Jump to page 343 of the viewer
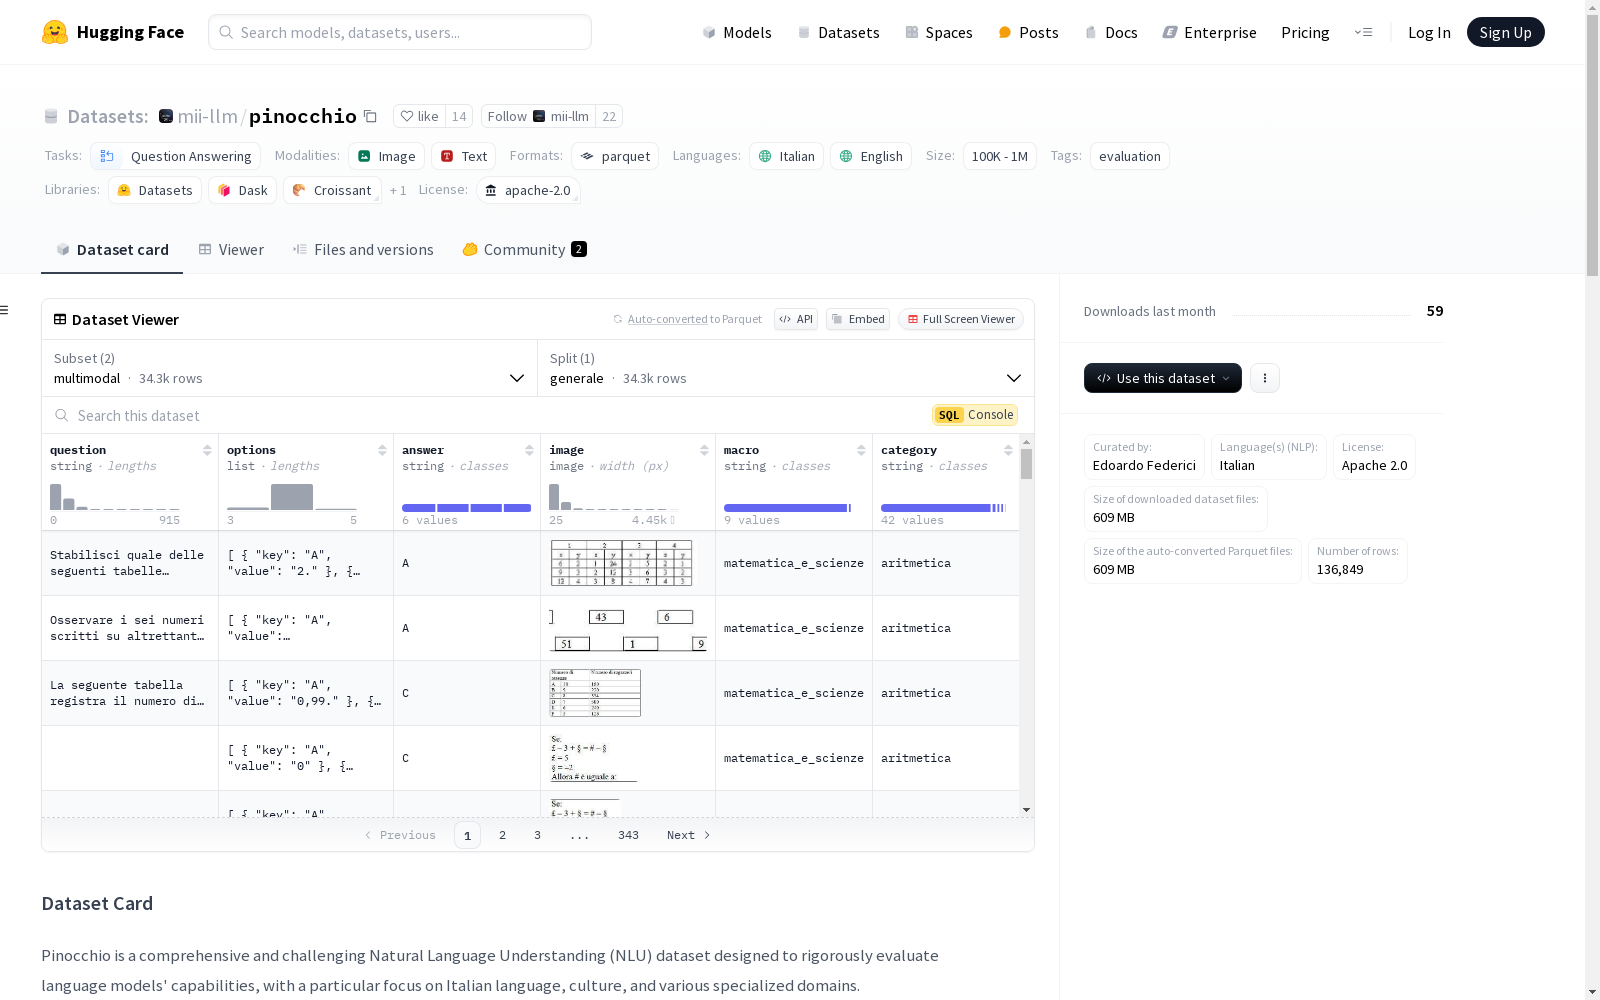 [628, 835]
